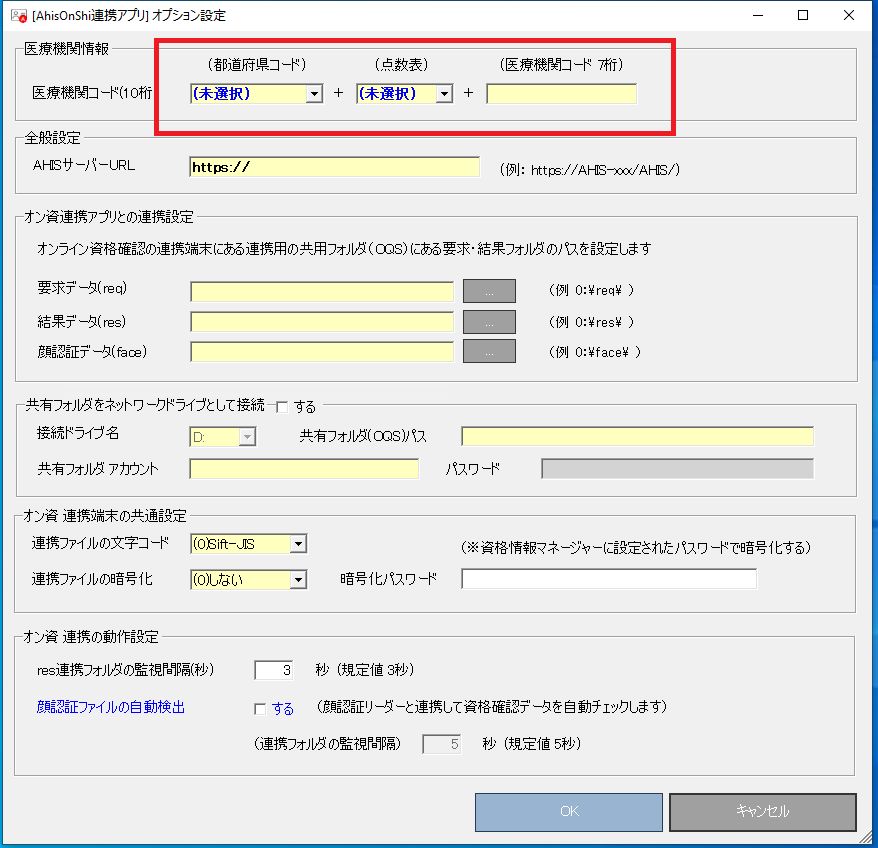Enable 顔認証ファイルの自動検出 checkbox
The height and width of the screenshot is (848, 878).
[260, 709]
